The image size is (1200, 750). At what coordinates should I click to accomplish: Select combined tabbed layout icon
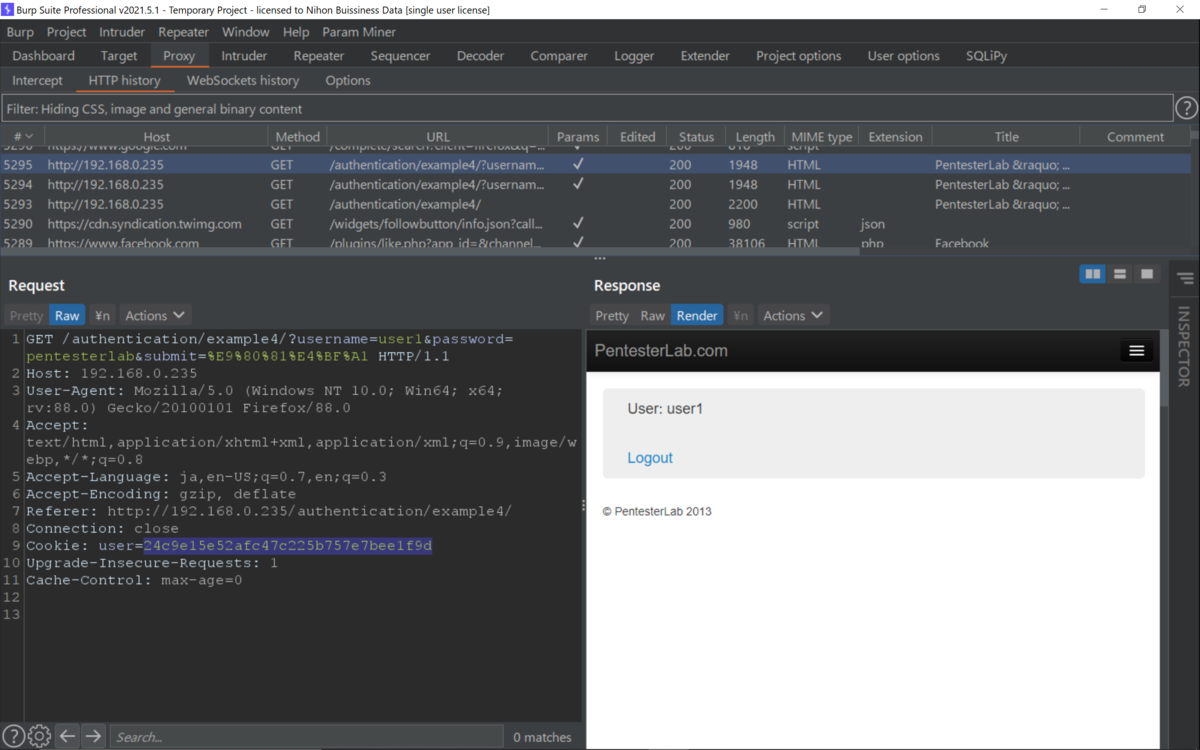point(1147,274)
